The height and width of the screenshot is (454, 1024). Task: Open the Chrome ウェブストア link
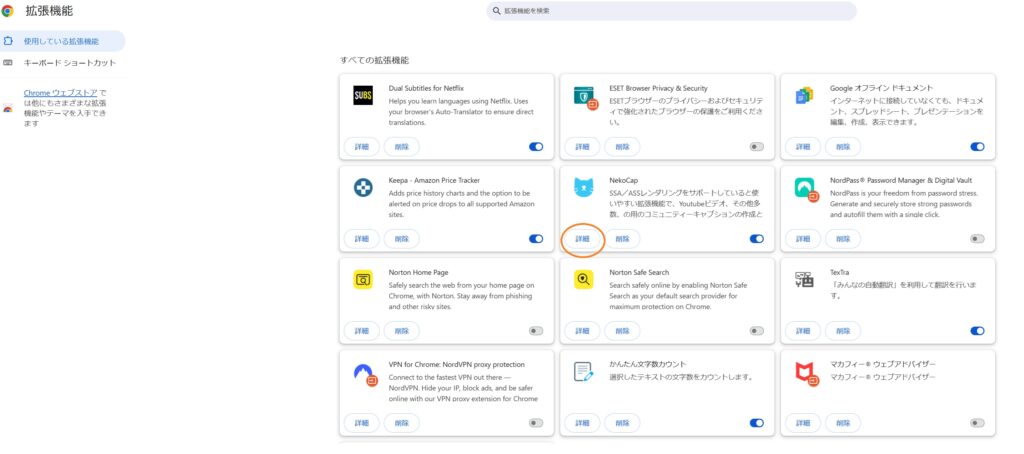click(x=61, y=93)
